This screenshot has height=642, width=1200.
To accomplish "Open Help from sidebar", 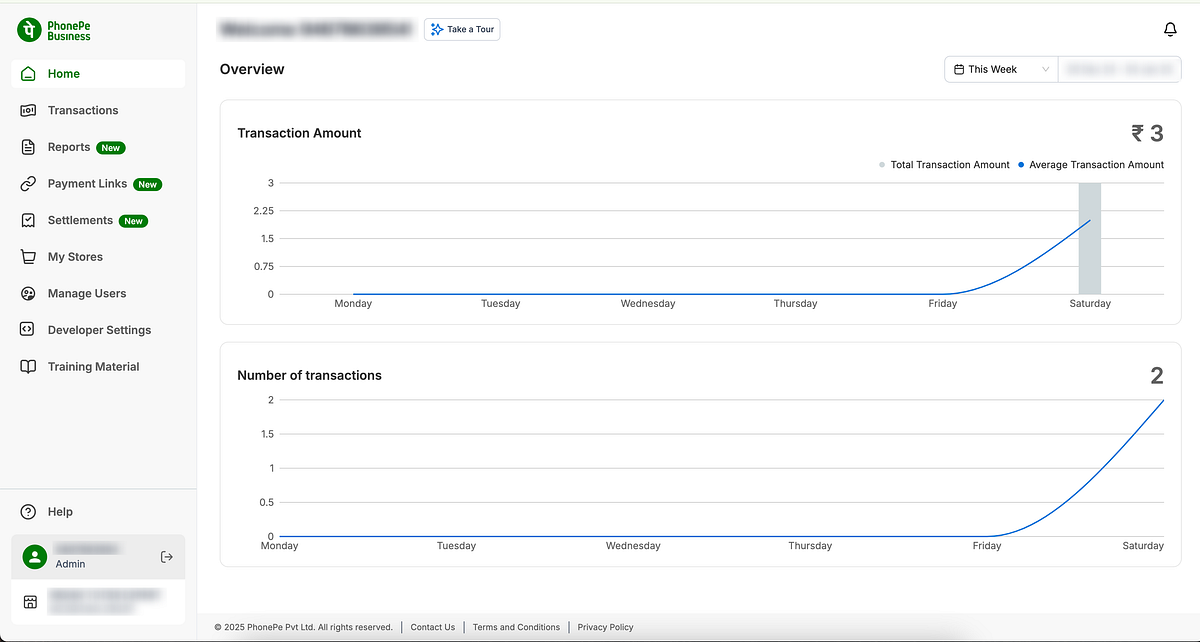I will pyautogui.click(x=98, y=512).
